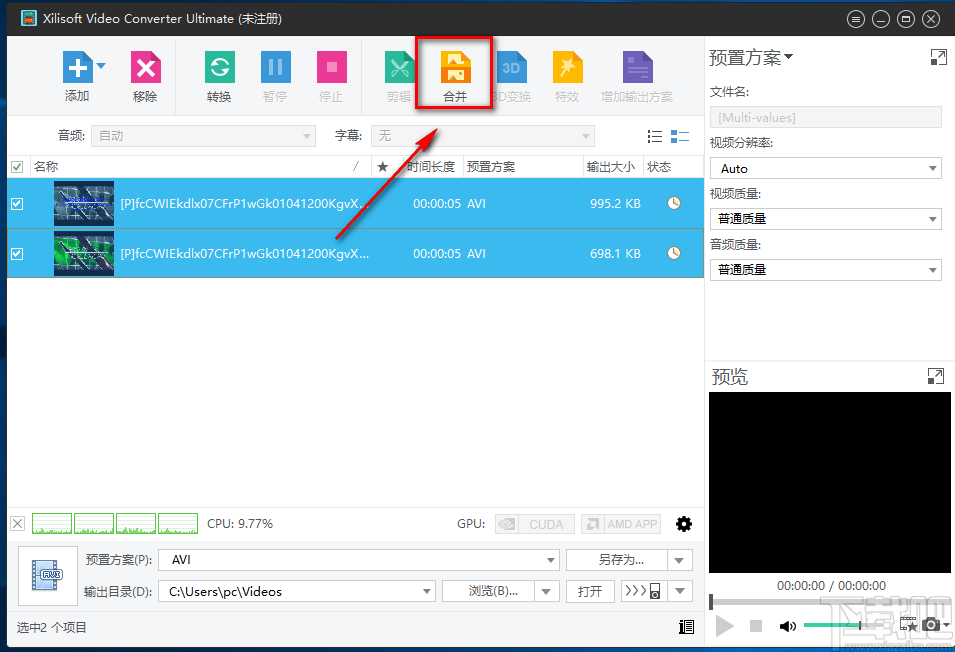This screenshot has height=652, width=955.
Task: Click the 995.2 KB output size cell
Action: click(x=615, y=204)
